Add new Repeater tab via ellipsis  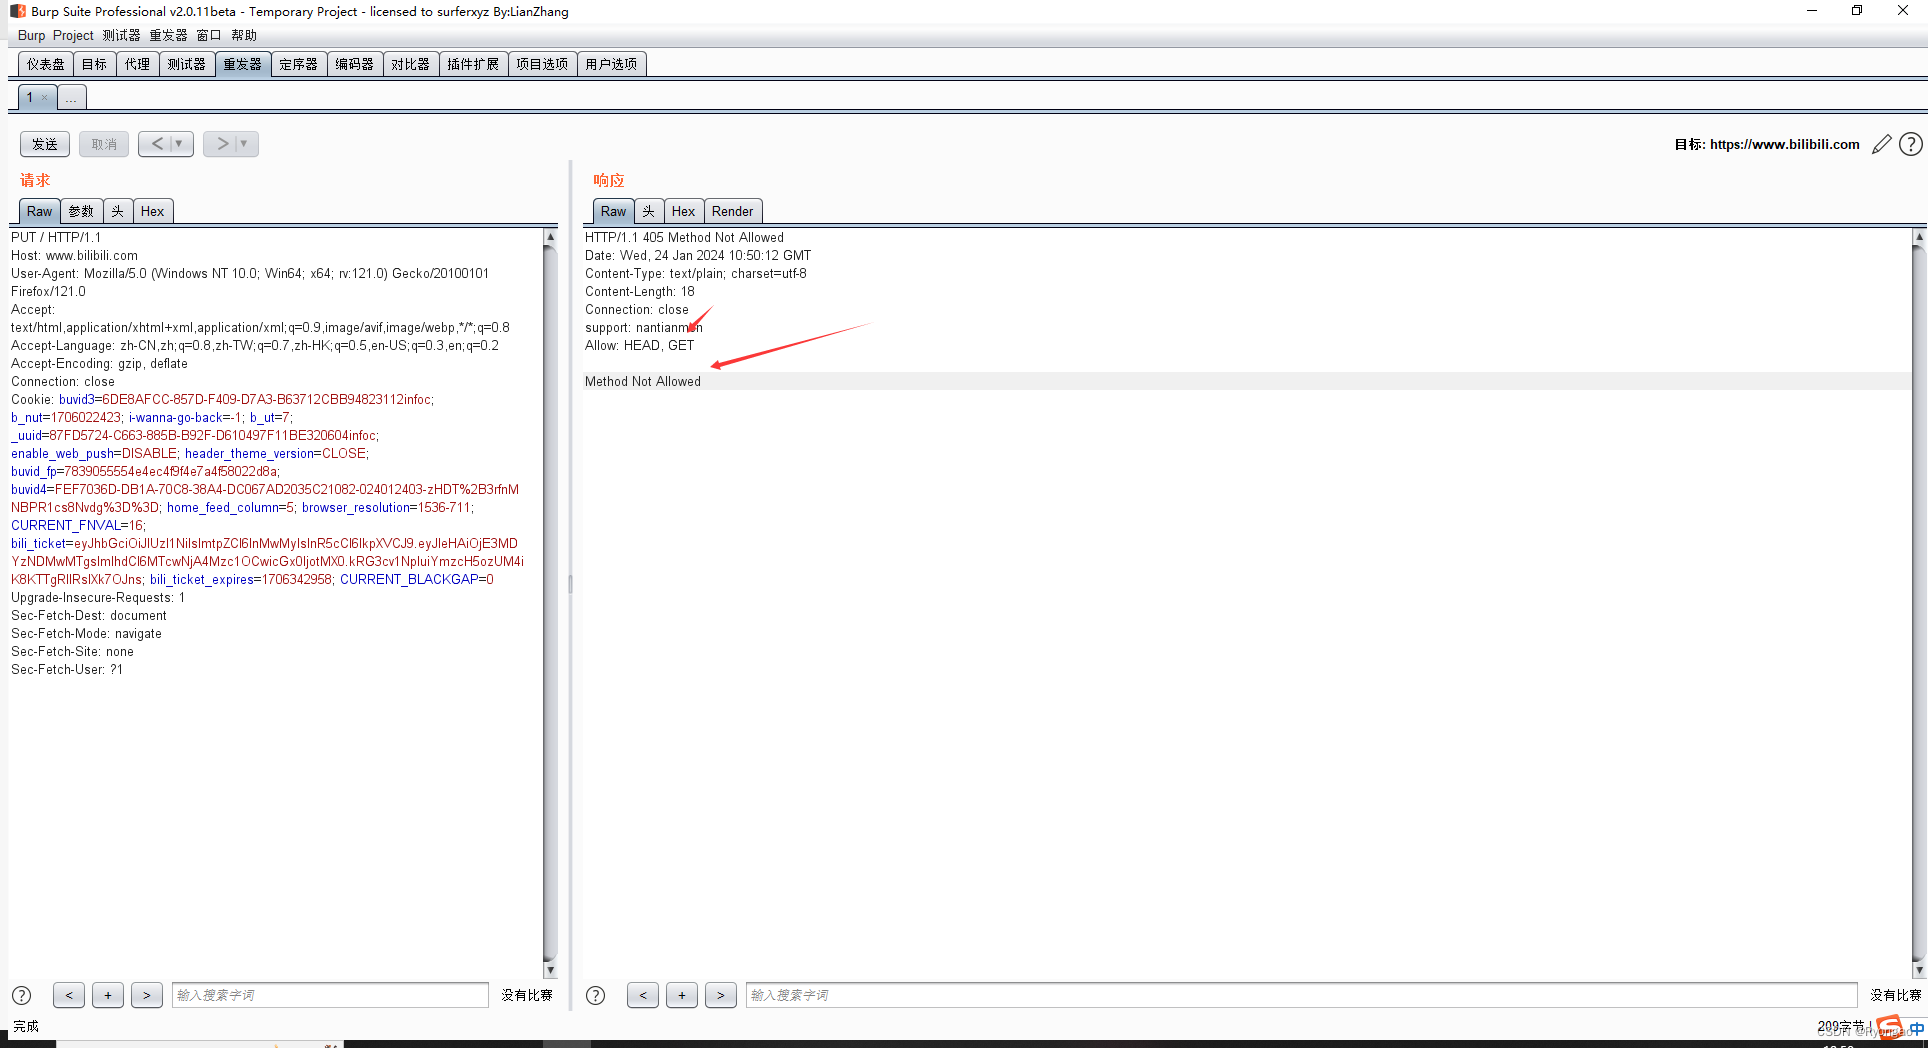coord(71,97)
